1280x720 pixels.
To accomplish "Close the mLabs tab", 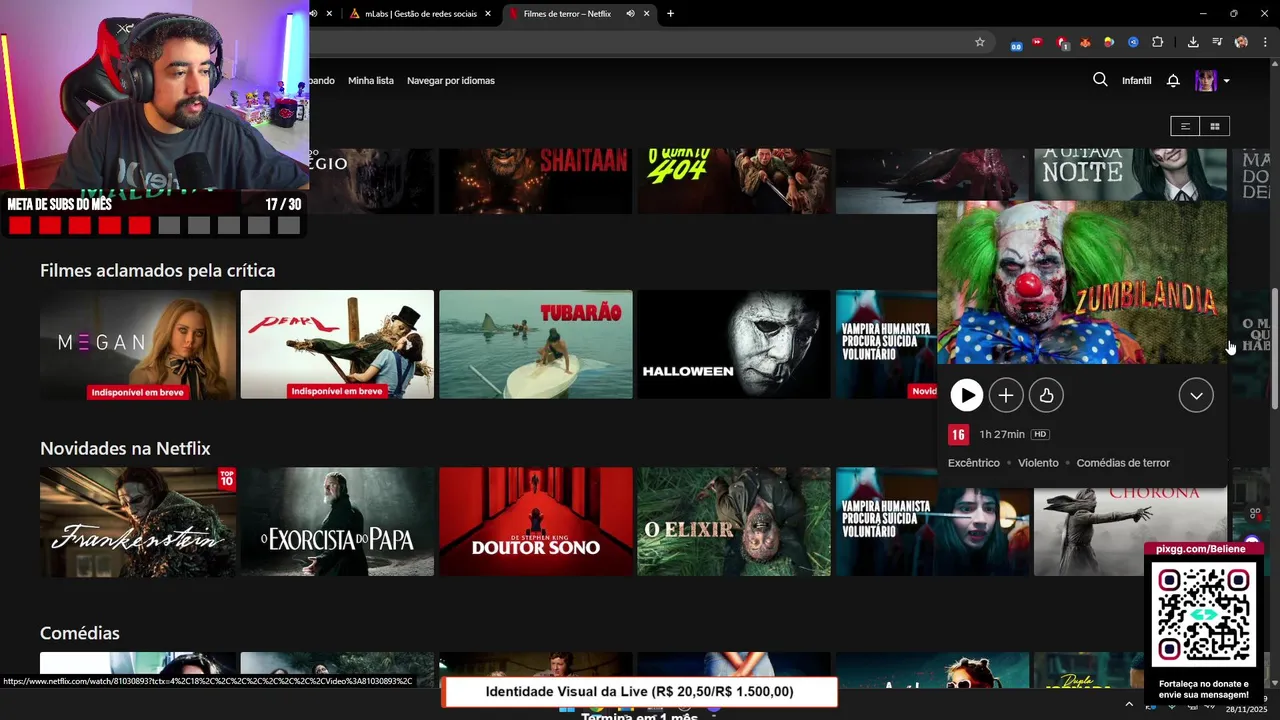I will pos(488,14).
